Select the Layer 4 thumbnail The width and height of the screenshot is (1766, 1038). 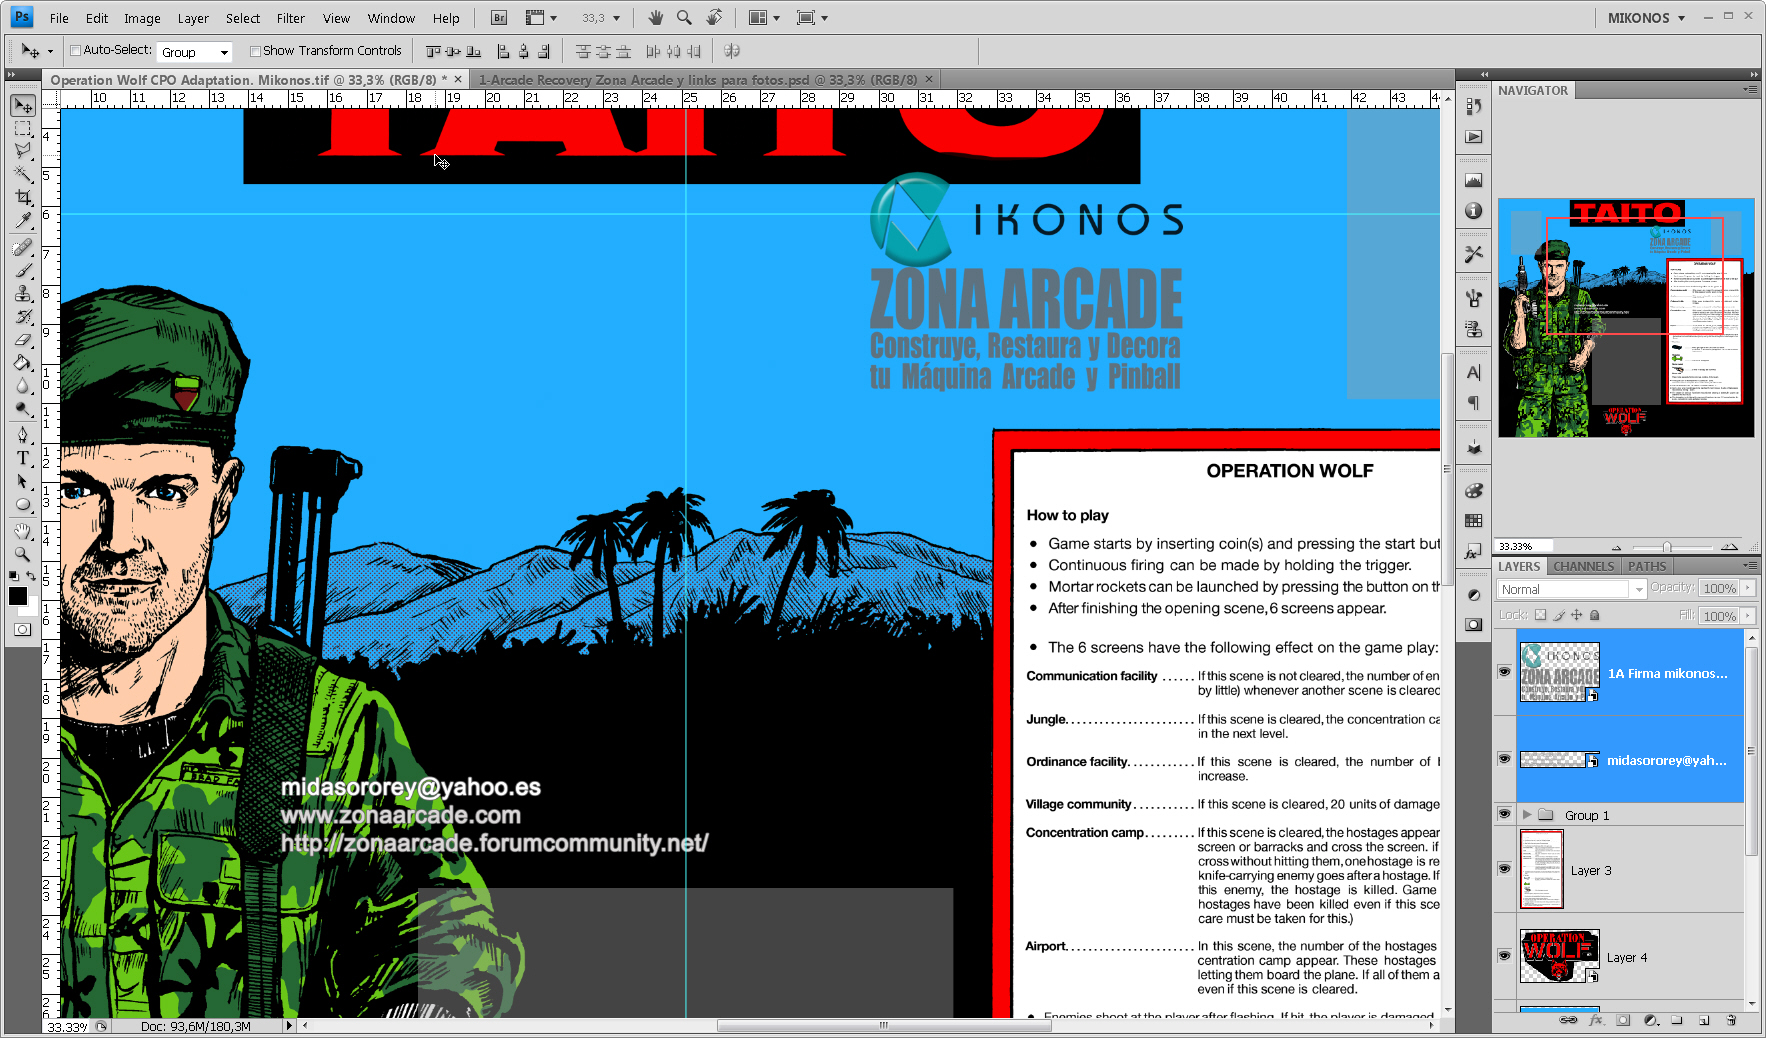[x=1559, y=956]
